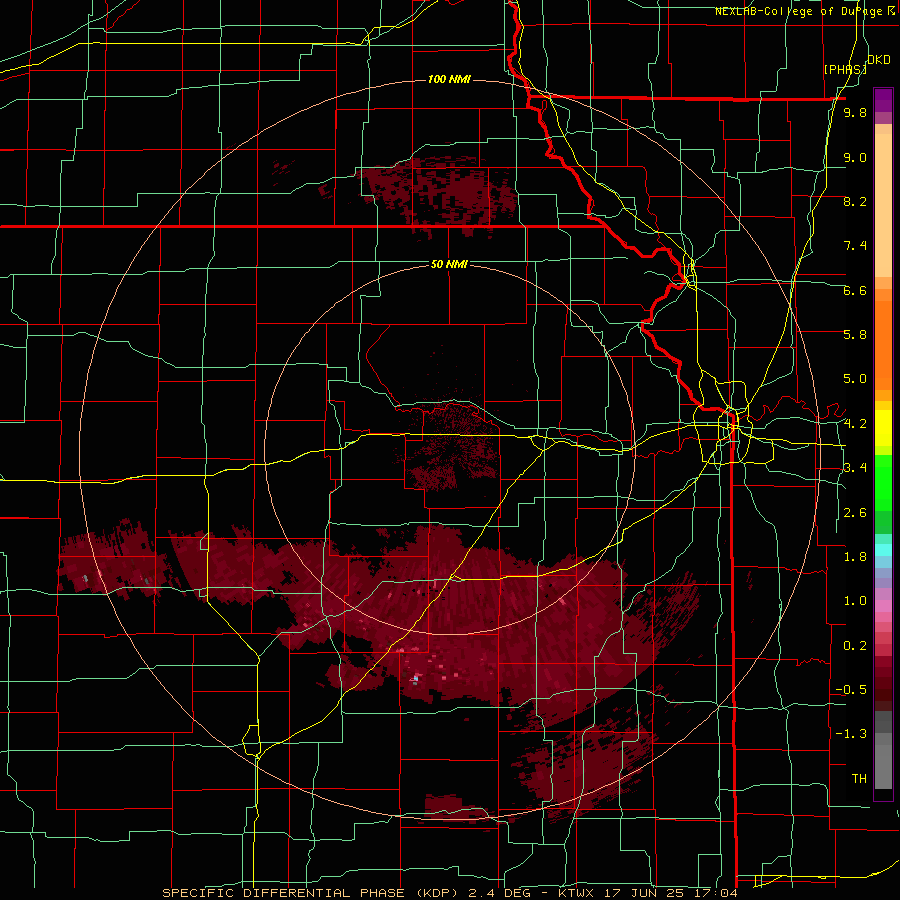Pick the dark orange band on the color bar

coord(883,345)
